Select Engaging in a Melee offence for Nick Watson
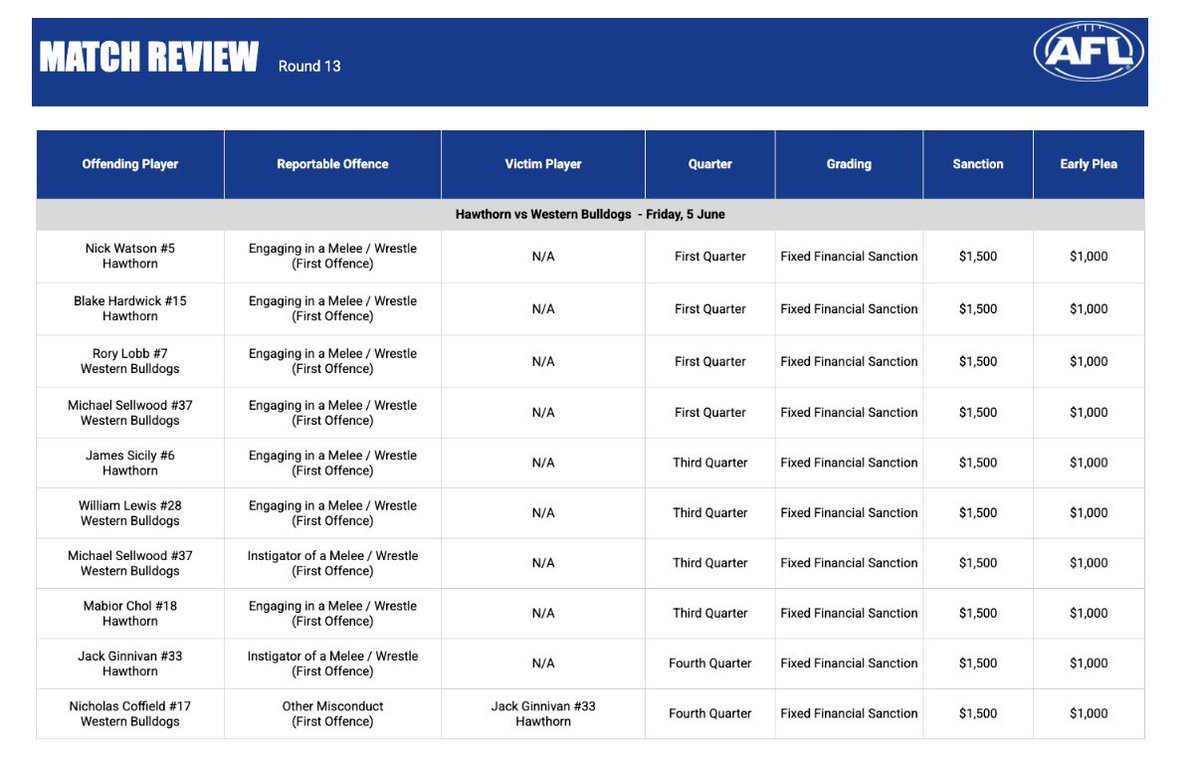The height and width of the screenshot is (758, 1200). 333,256
